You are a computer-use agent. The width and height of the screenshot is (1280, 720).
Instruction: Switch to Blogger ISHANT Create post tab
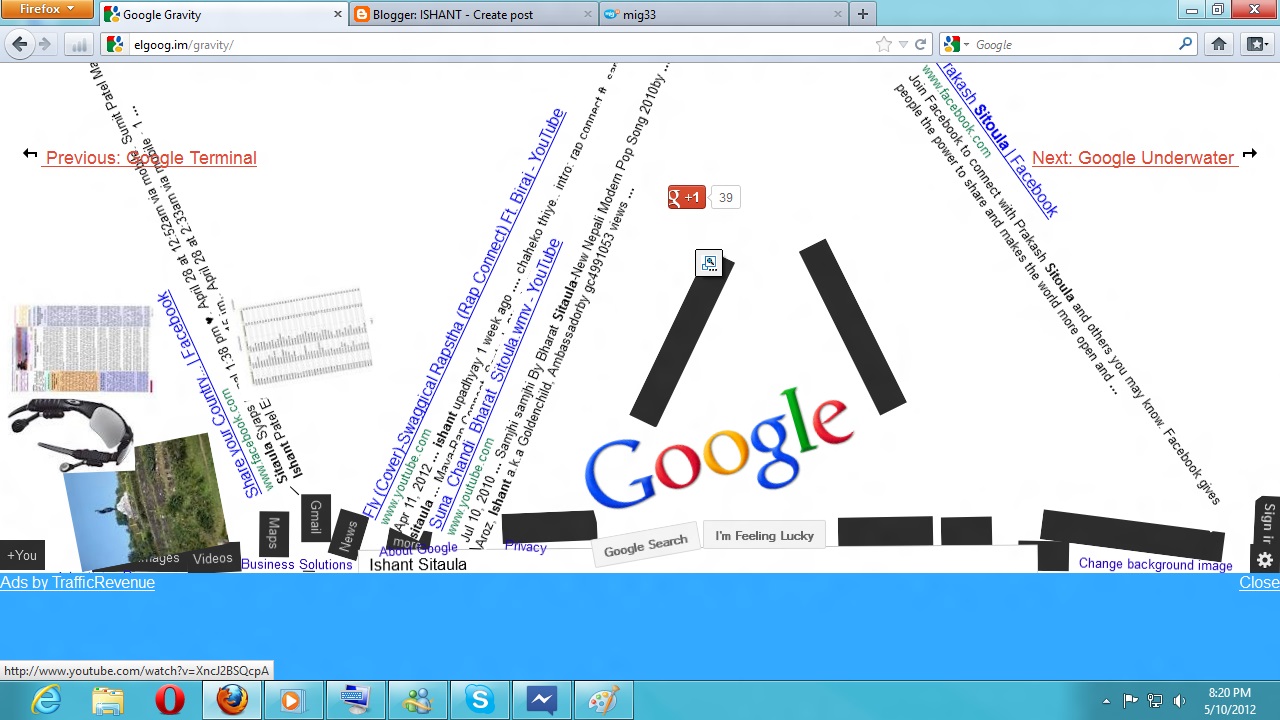[x=474, y=14]
